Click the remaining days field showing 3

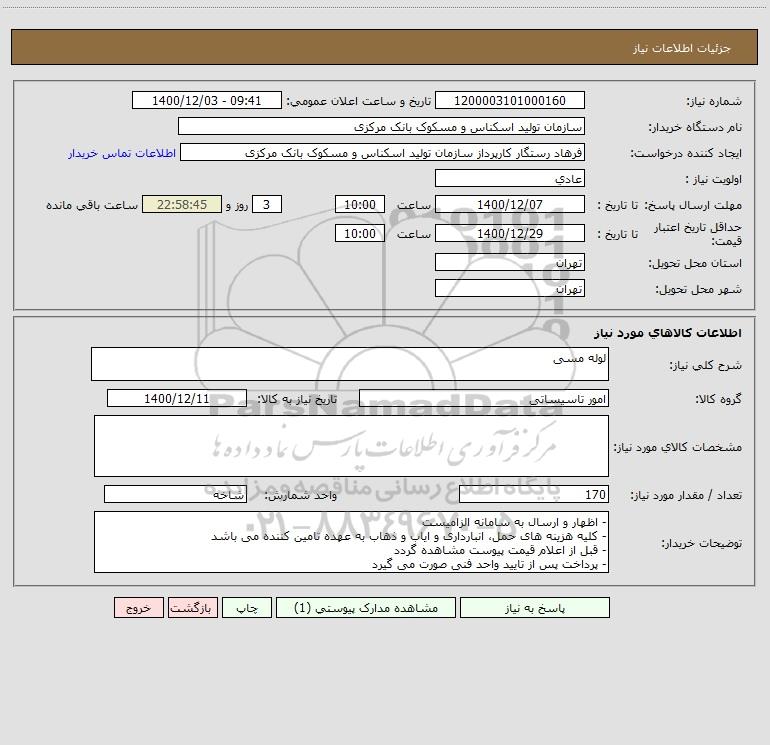coord(267,204)
